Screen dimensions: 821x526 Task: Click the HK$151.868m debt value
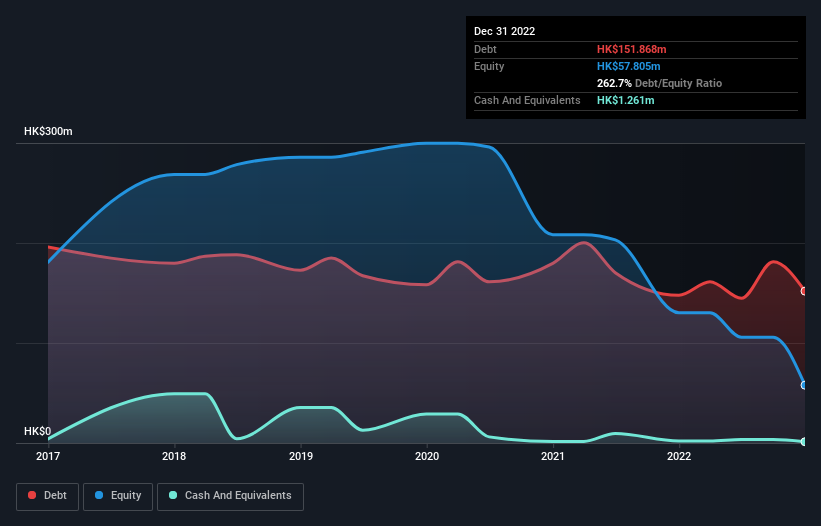631,49
